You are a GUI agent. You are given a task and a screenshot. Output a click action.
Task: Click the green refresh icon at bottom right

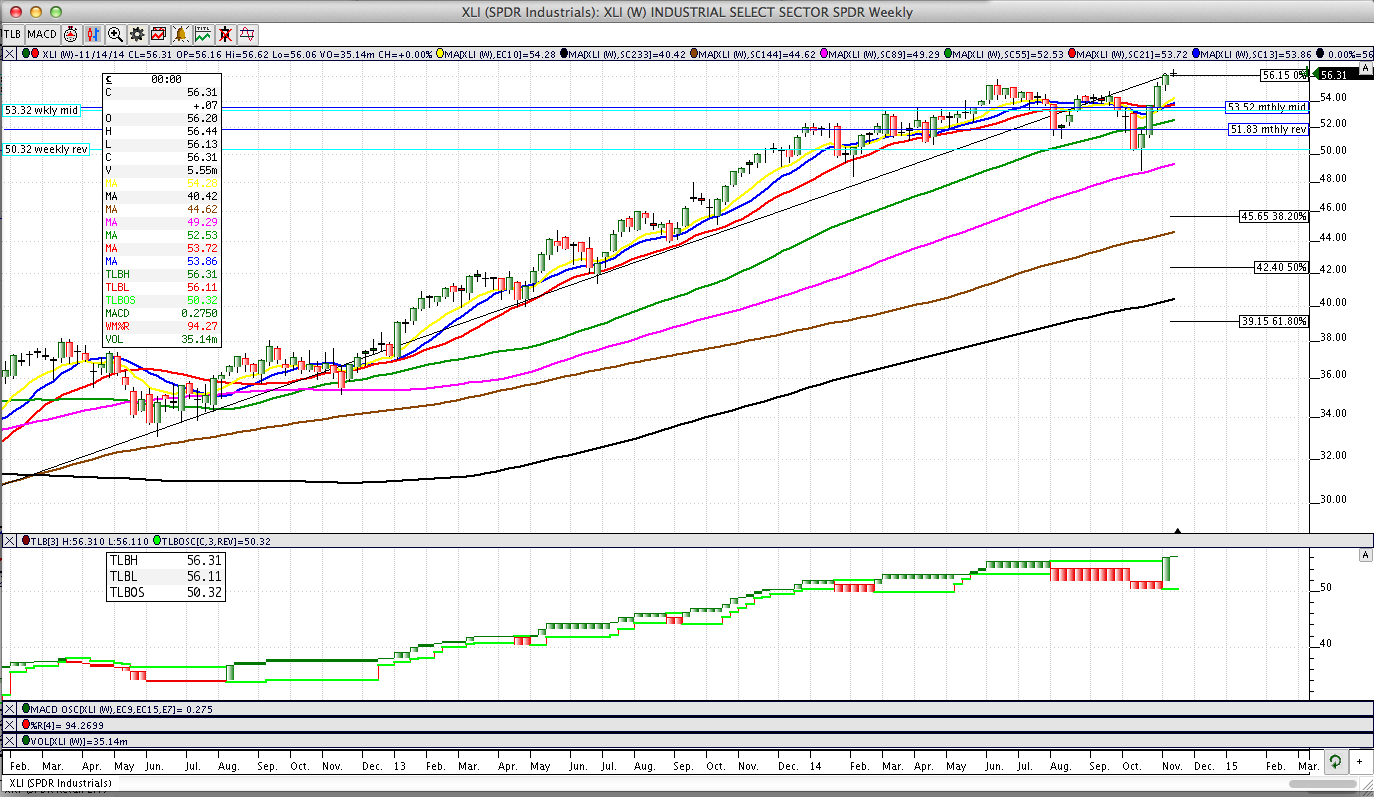point(1334,762)
